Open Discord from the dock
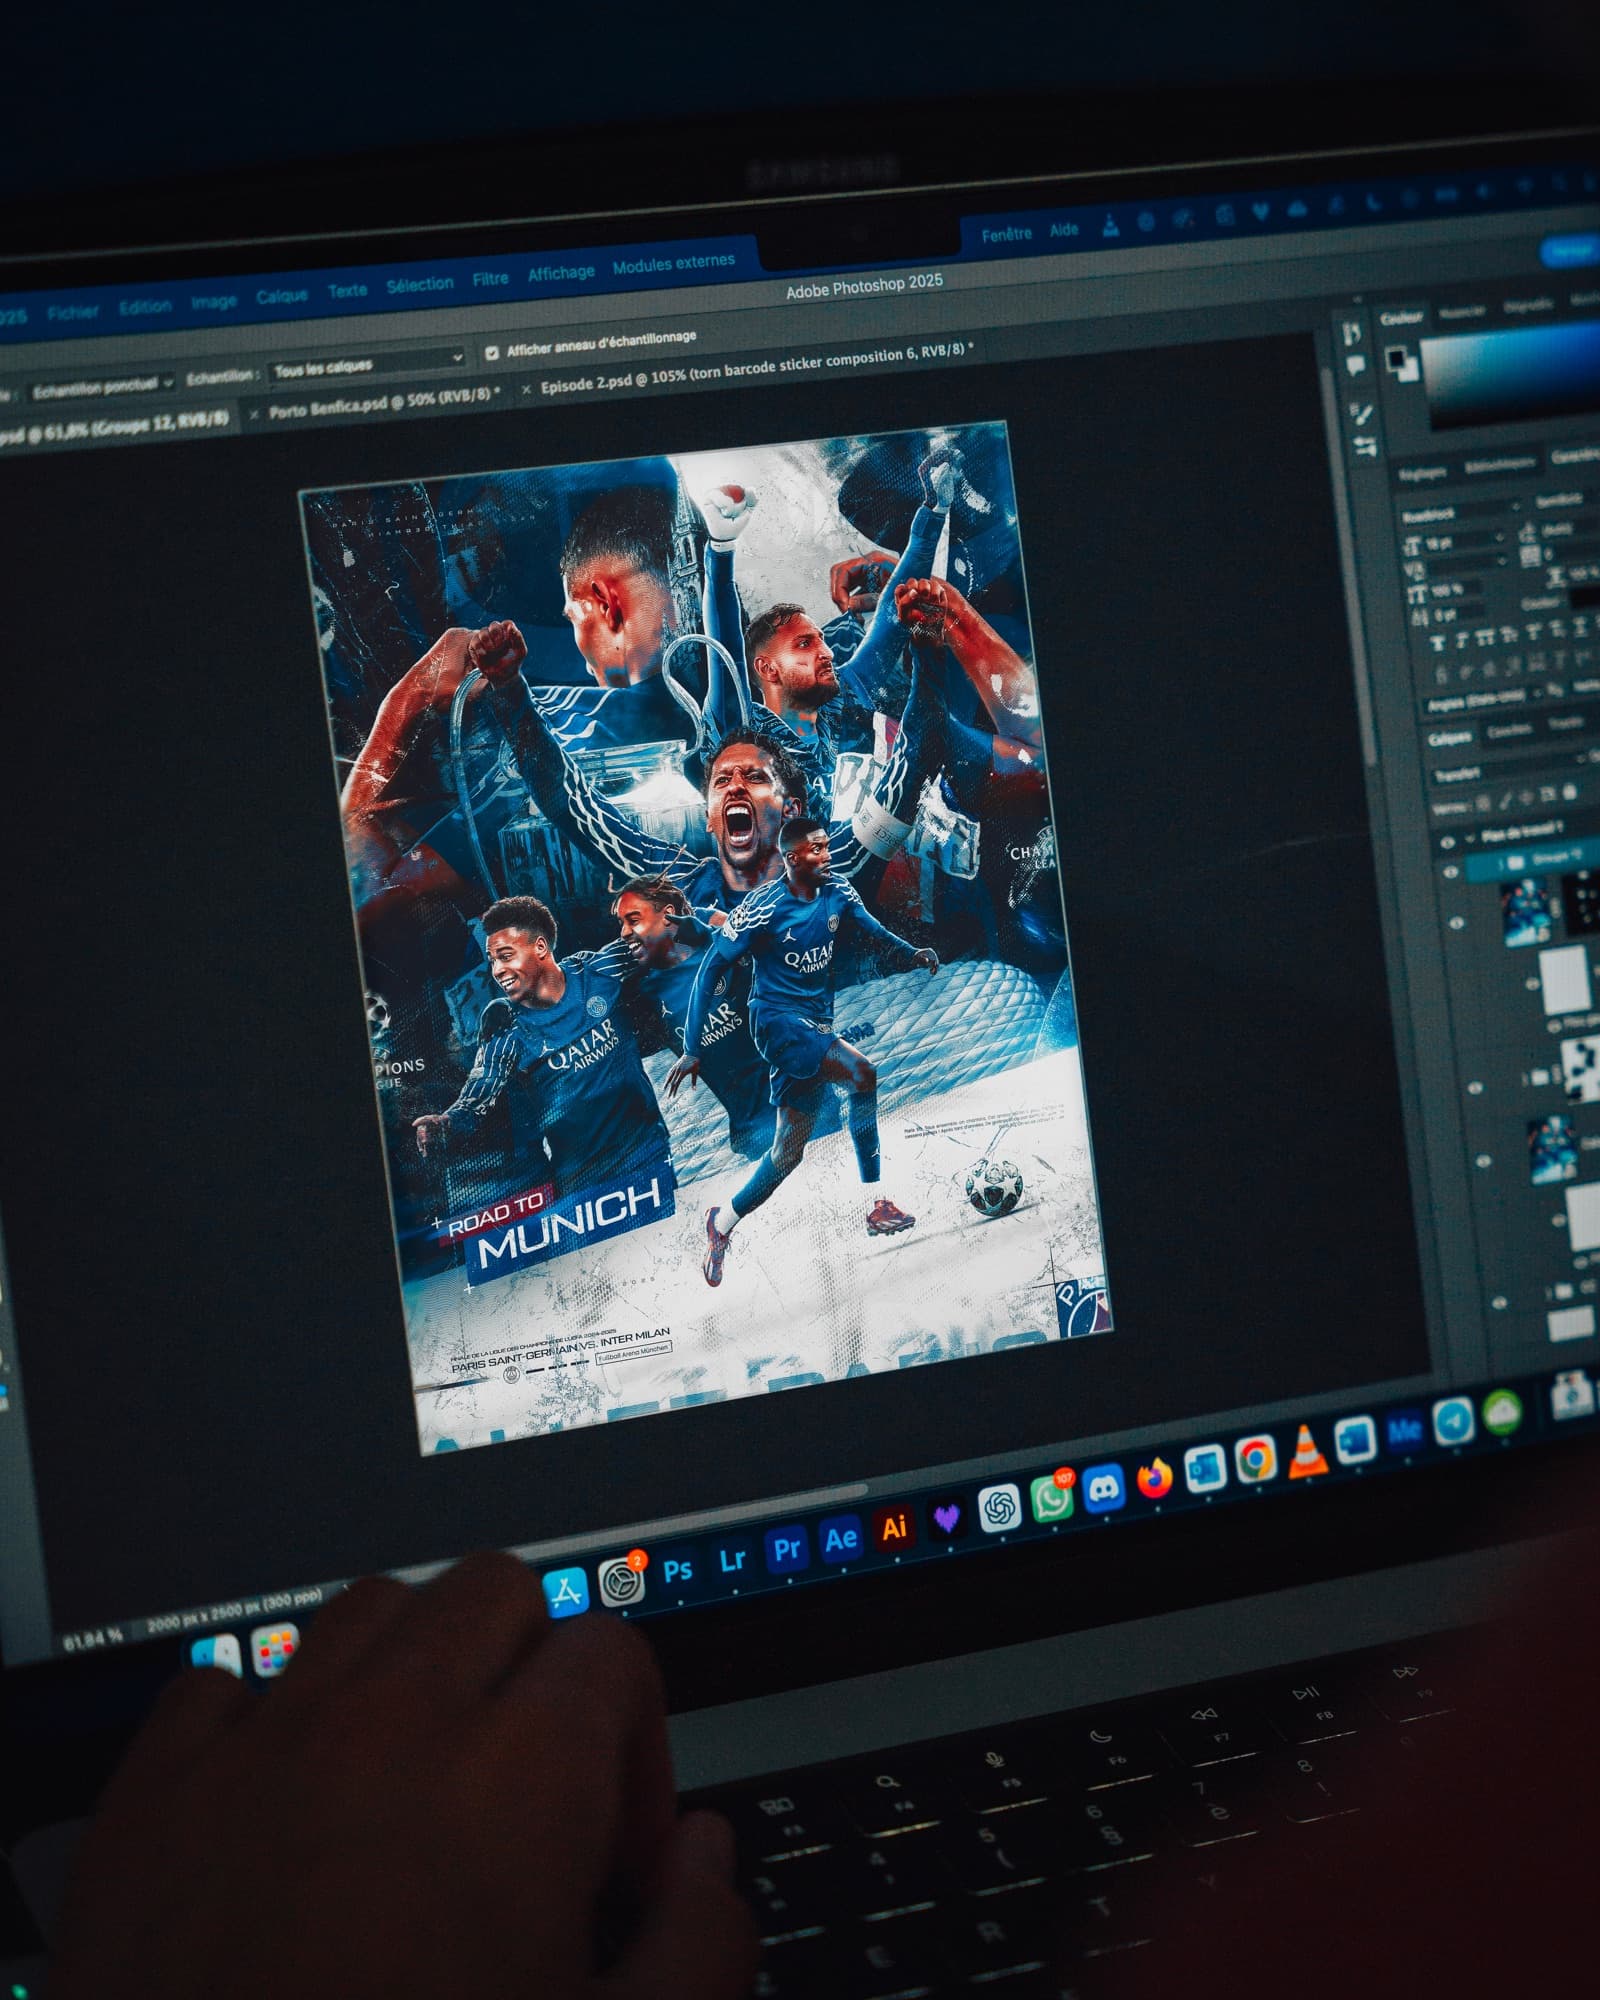 1103,1488
